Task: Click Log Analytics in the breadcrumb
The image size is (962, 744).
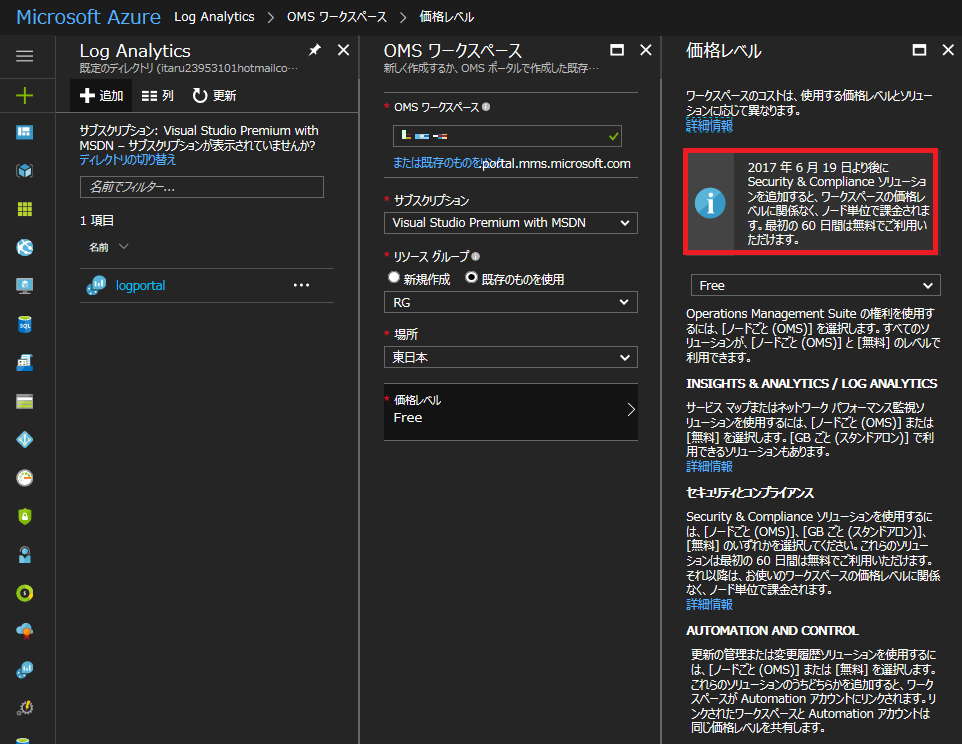Action: pyautogui.click(x=214, y=17)
